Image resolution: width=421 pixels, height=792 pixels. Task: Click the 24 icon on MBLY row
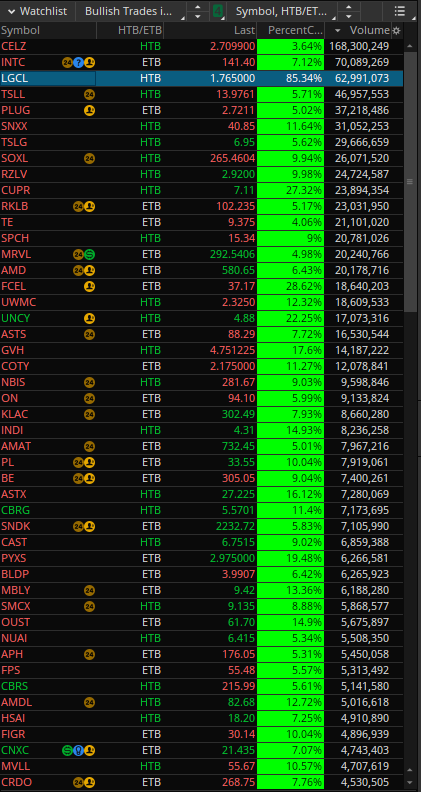tap(89, 590)
